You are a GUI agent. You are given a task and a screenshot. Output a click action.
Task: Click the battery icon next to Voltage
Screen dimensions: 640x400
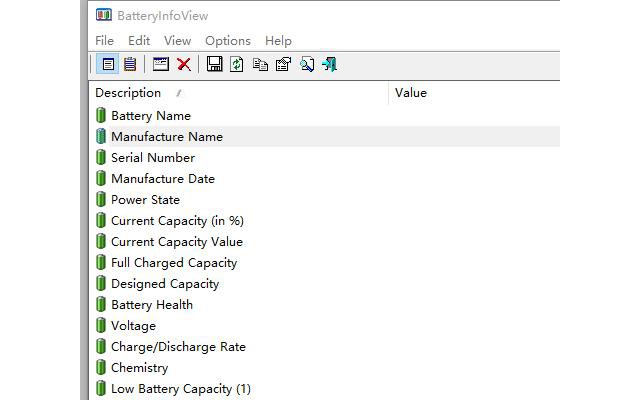tap(101, 326)
